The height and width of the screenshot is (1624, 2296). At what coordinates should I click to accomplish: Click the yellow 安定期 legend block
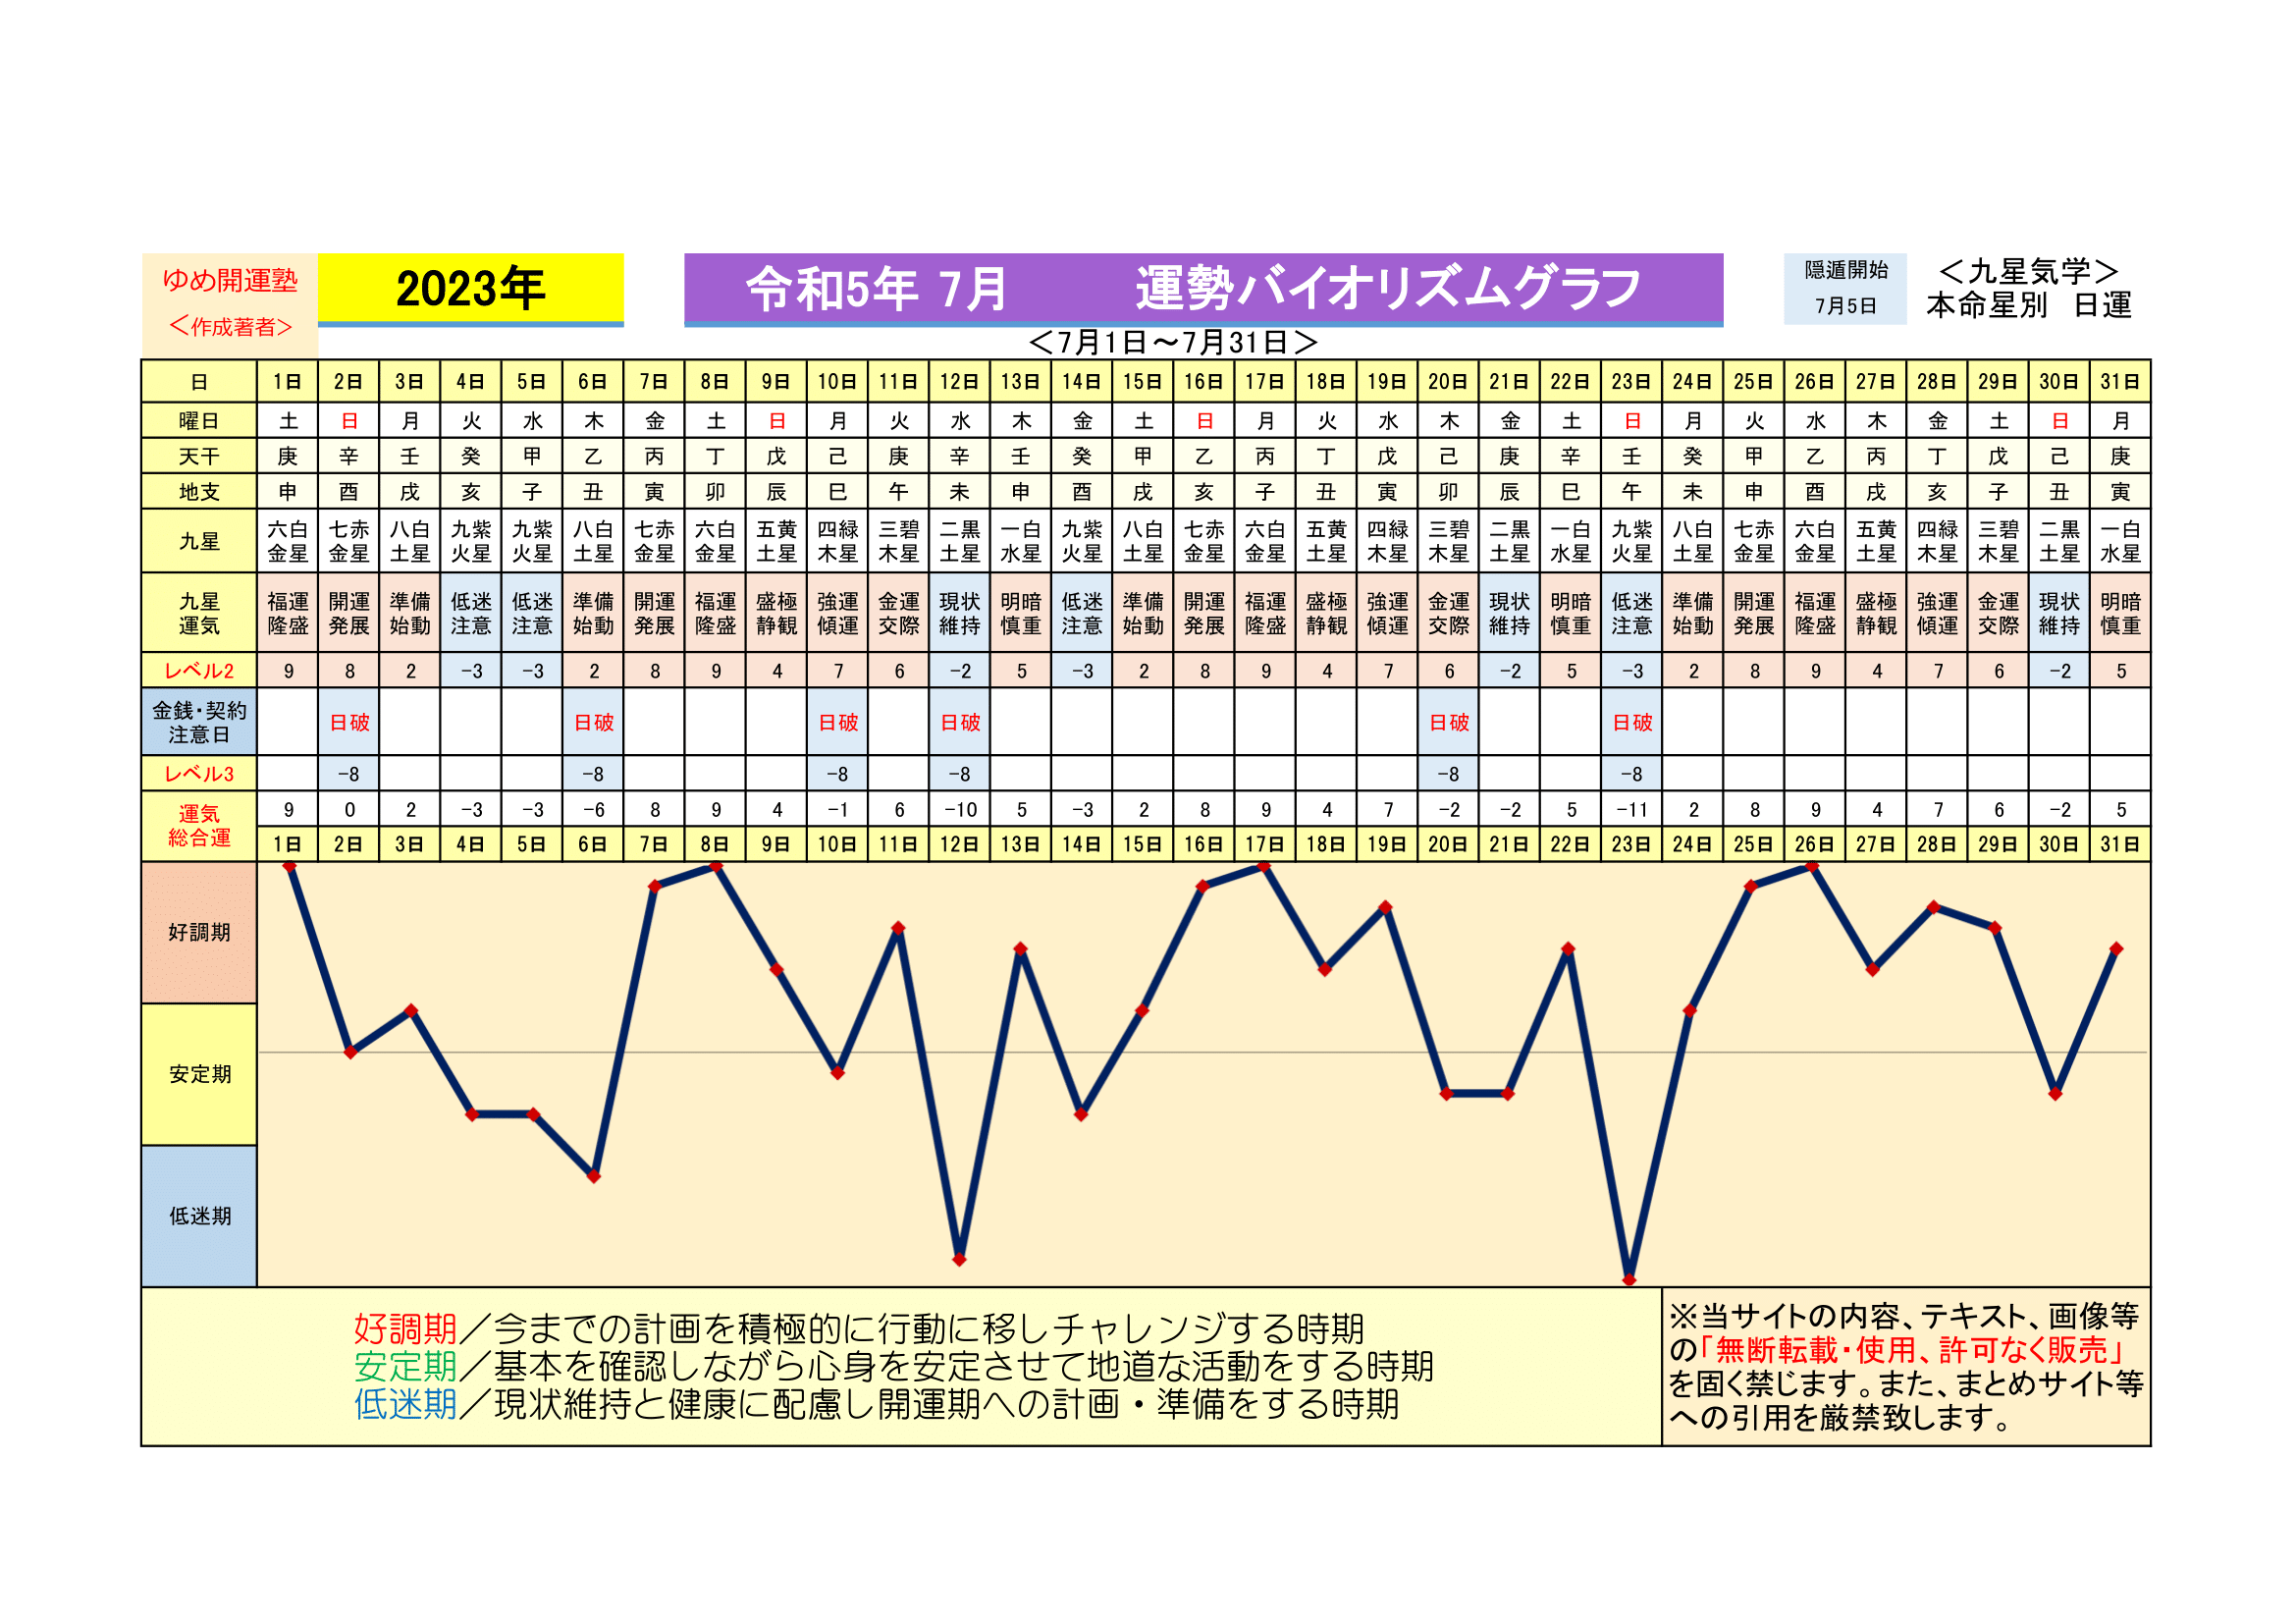coord(199,1074)
